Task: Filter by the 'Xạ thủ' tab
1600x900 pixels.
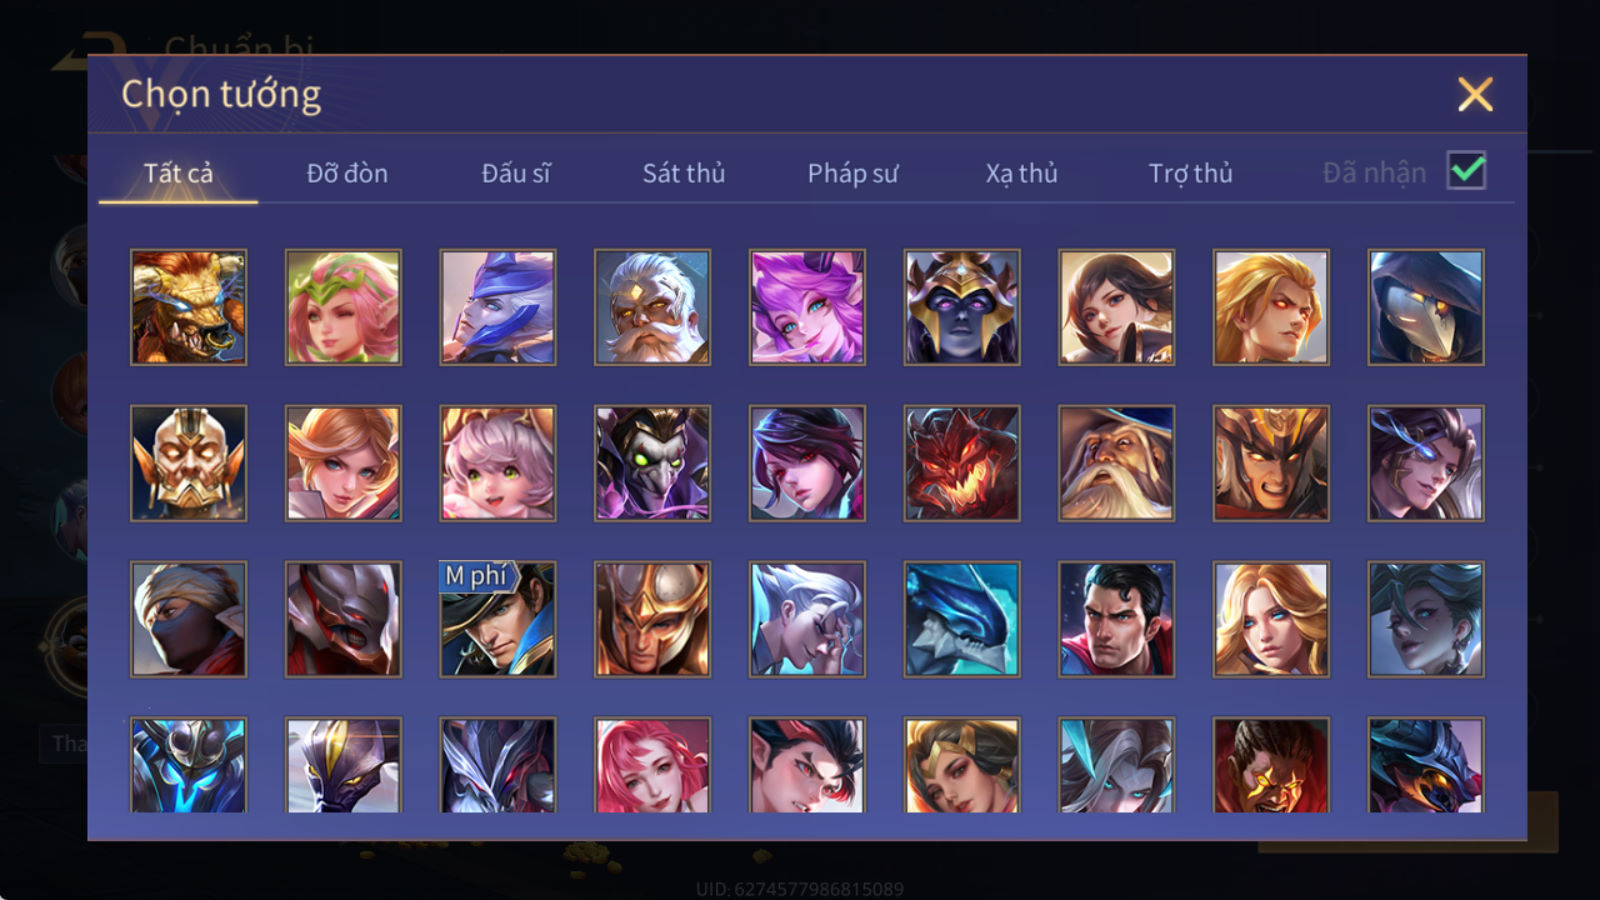Action: coord(1022,173)
